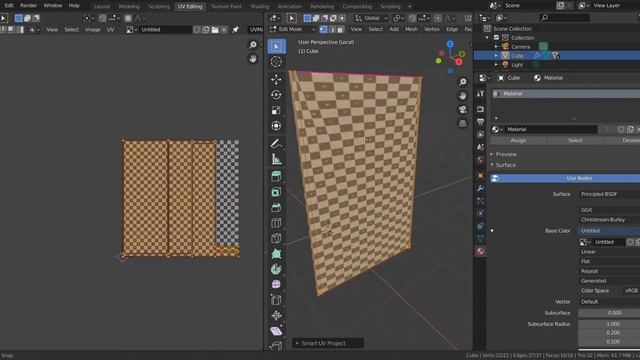Viewport: 640px width, 360px height.
Task: Switch to the Sculpting workspace tab
Action: pyautogui.click(x=159, y=7)
